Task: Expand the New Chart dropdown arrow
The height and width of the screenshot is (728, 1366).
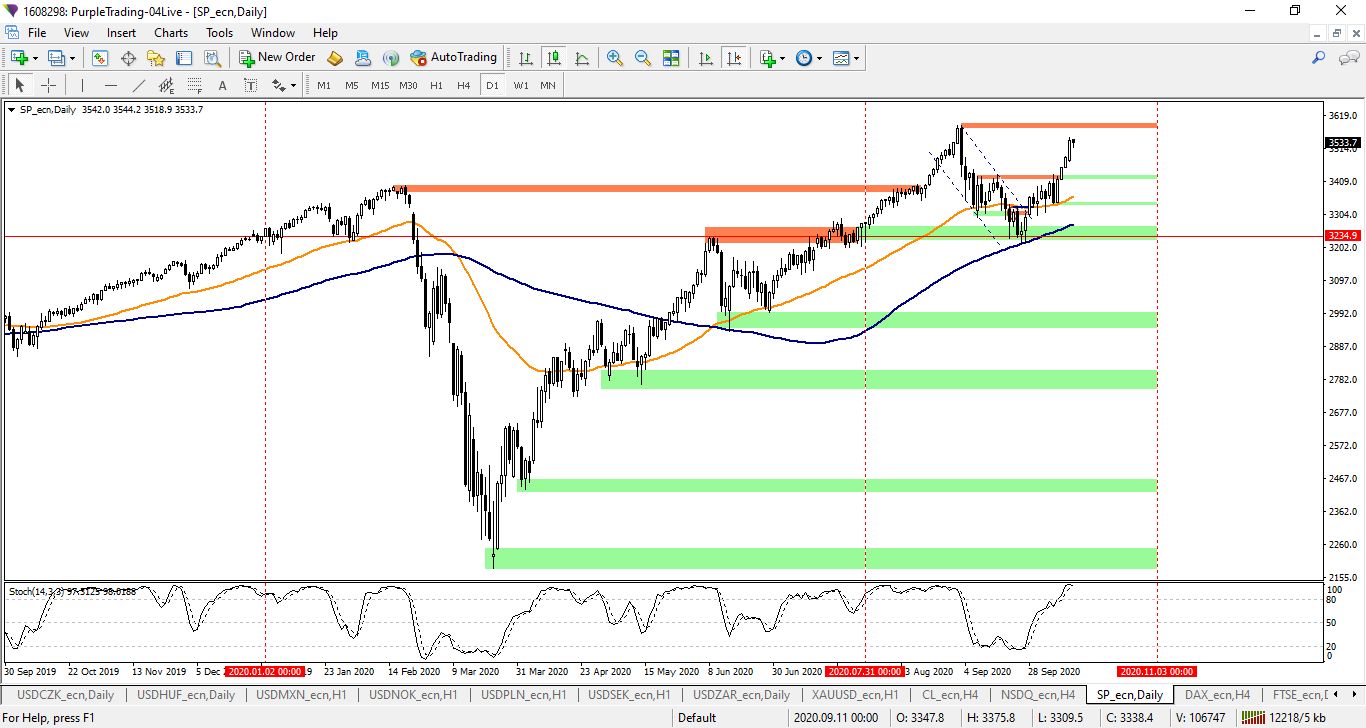Action: tap(35, 58)
